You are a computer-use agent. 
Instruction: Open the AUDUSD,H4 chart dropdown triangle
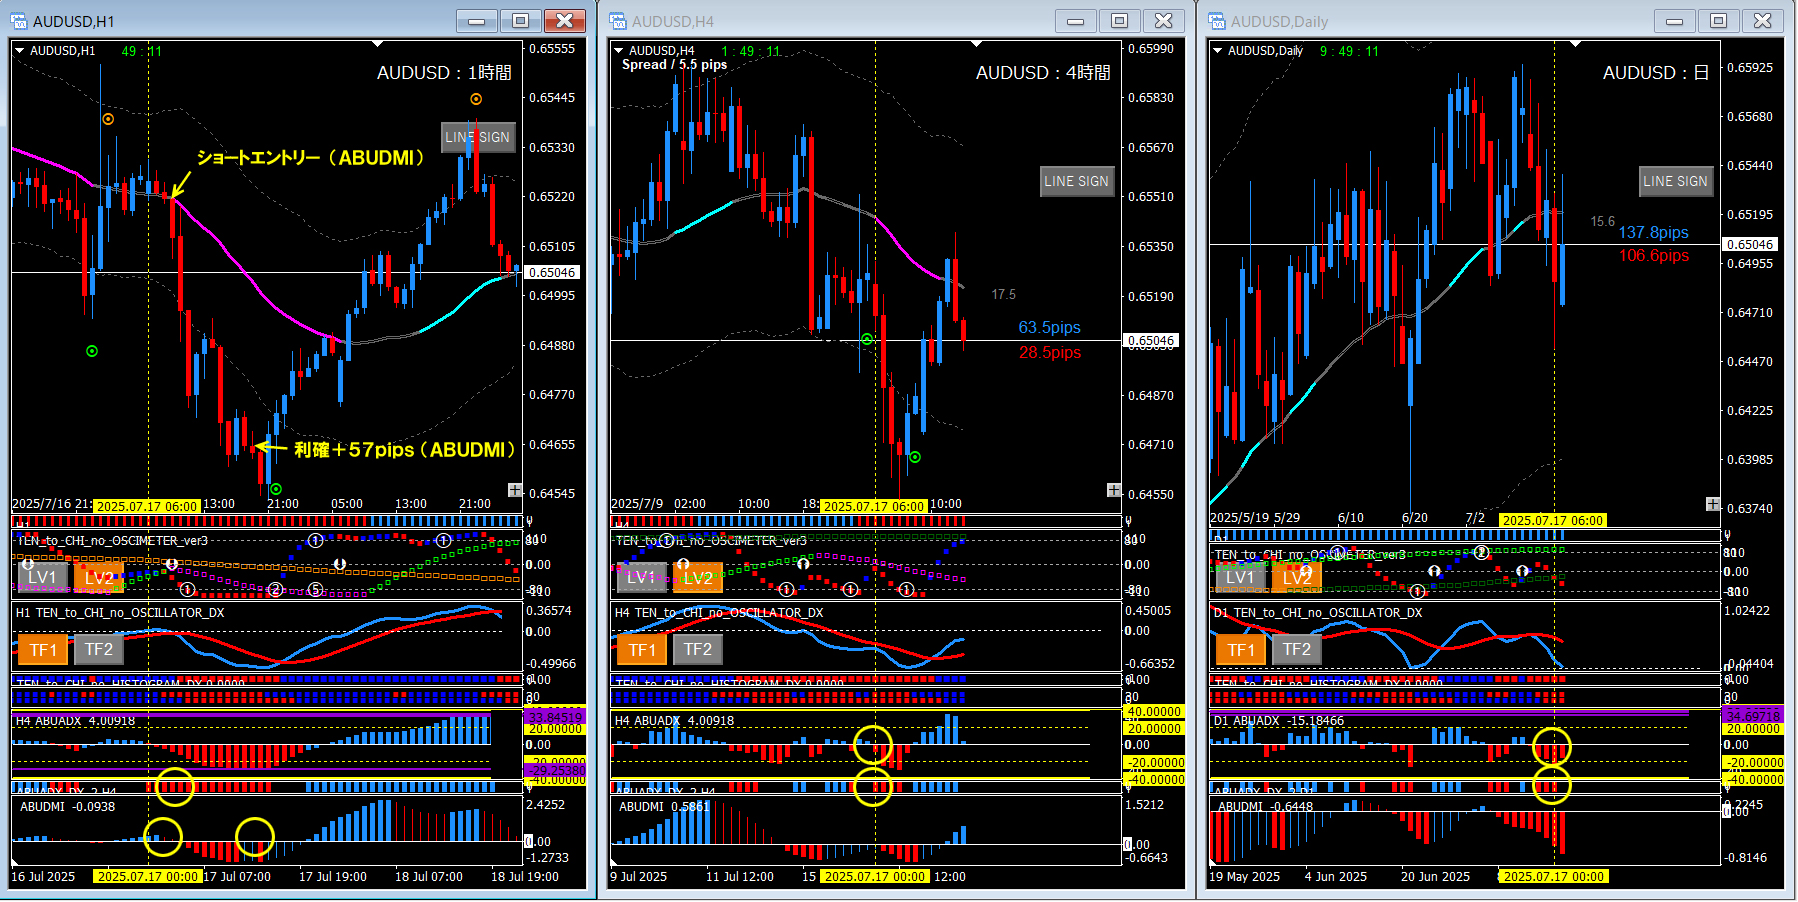coord(619,50)
